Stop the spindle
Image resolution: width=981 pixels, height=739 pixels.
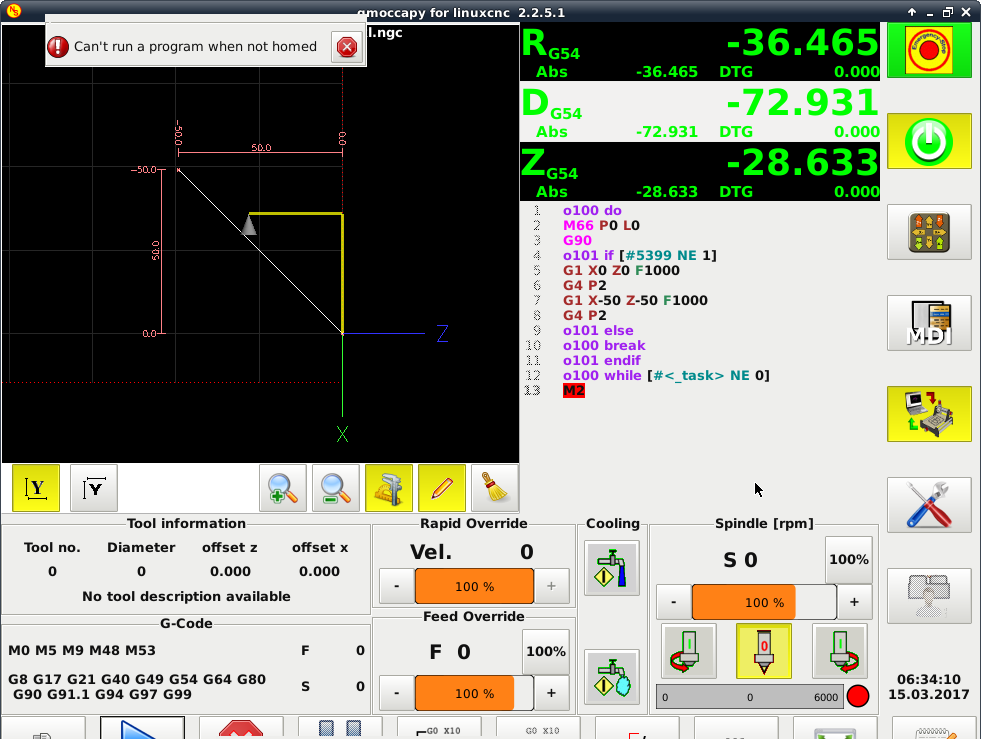tap(764, 651)
